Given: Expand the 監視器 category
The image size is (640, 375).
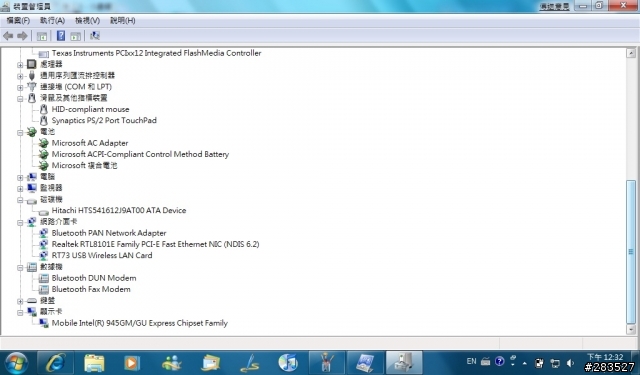Looking at the screenshot, I should [x=20, y=189].
